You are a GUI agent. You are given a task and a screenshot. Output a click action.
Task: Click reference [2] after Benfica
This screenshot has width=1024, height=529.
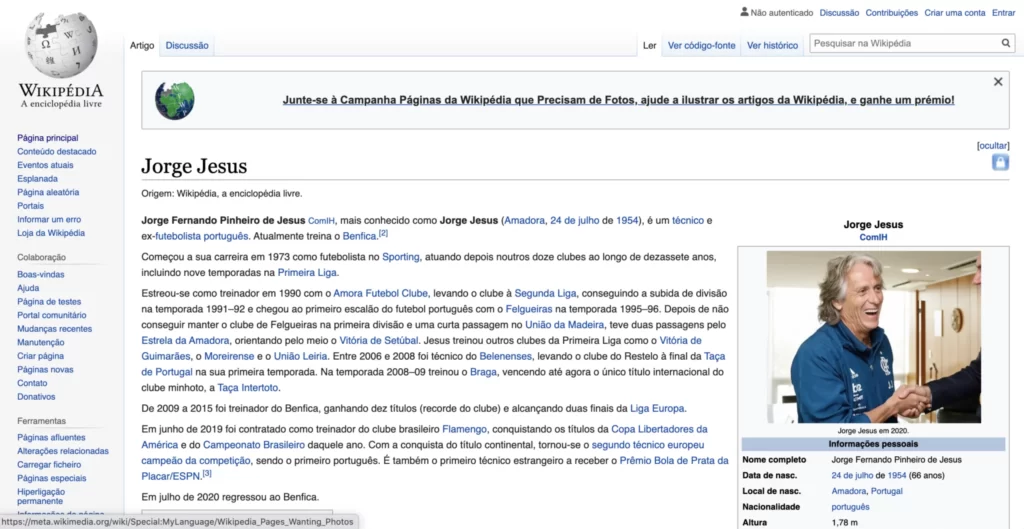pos(383,234)
